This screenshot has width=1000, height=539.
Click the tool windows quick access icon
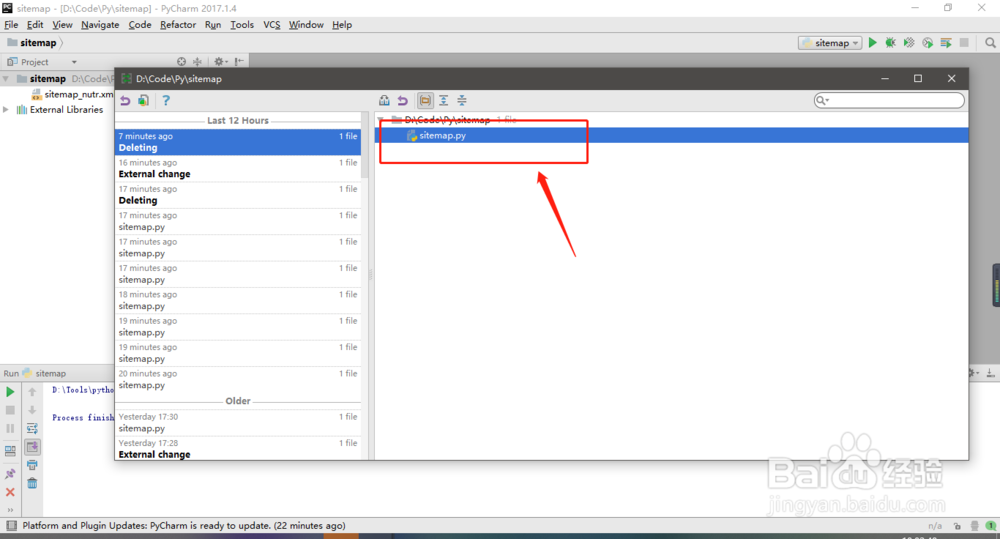(11, 526)
